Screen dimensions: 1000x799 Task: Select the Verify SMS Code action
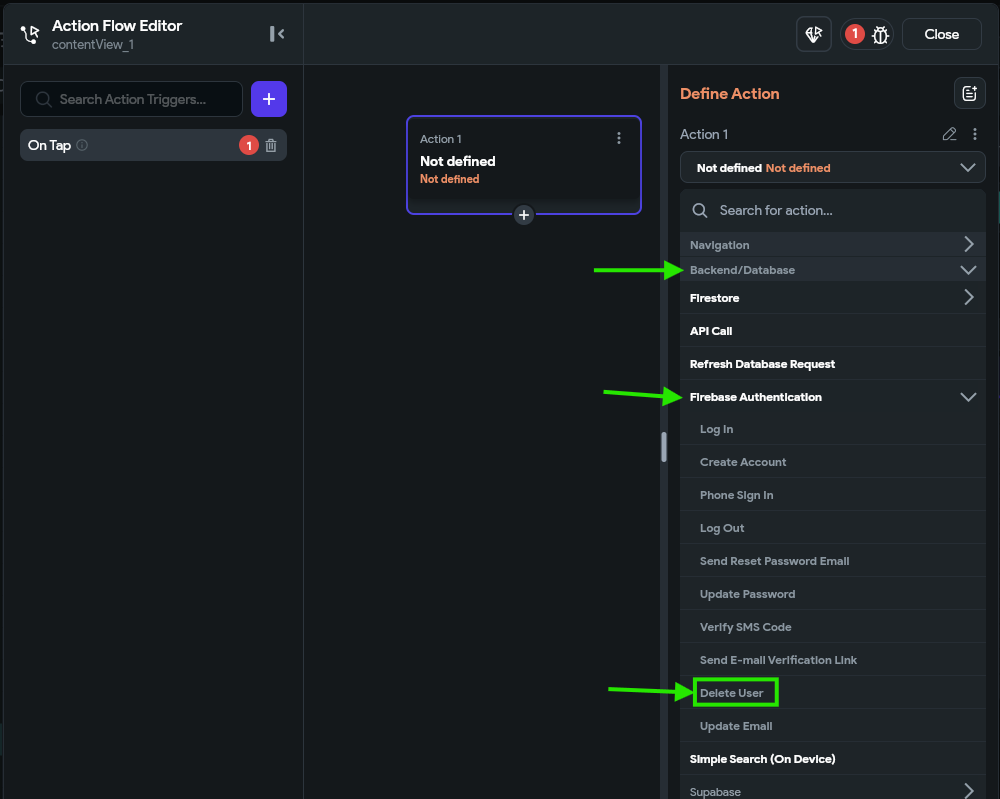(x=832, y=627)
